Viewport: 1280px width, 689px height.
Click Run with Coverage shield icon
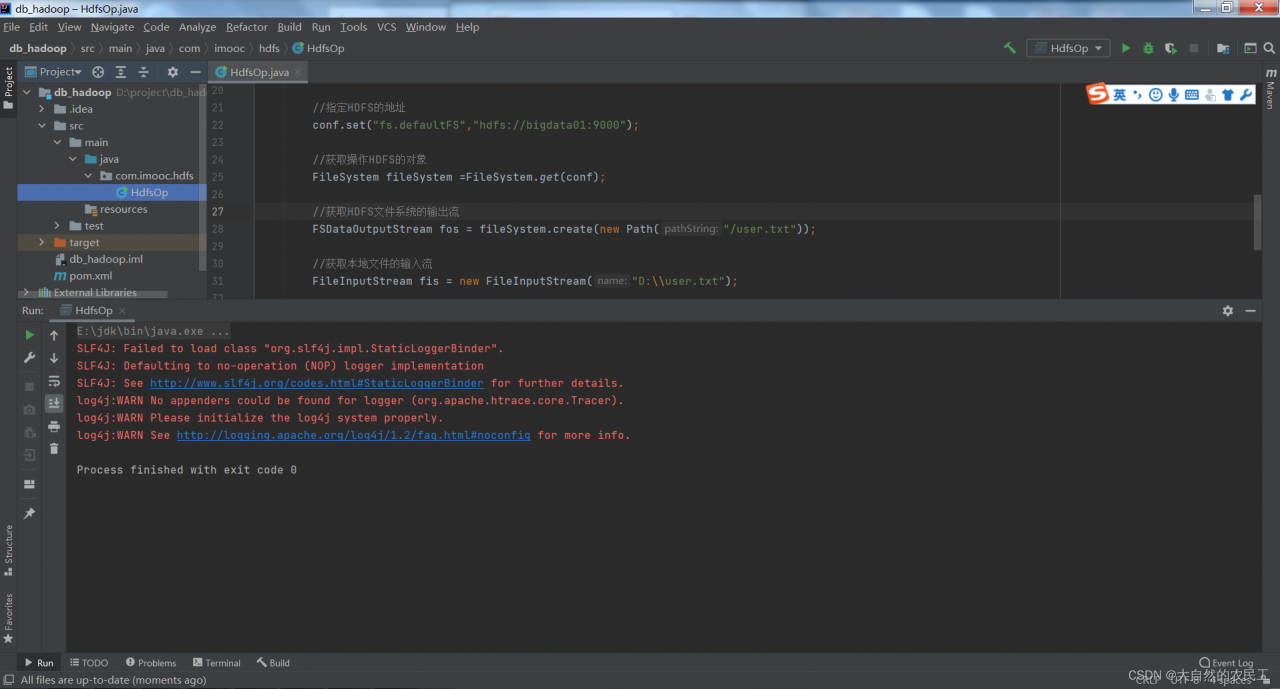coord(1169,48)
